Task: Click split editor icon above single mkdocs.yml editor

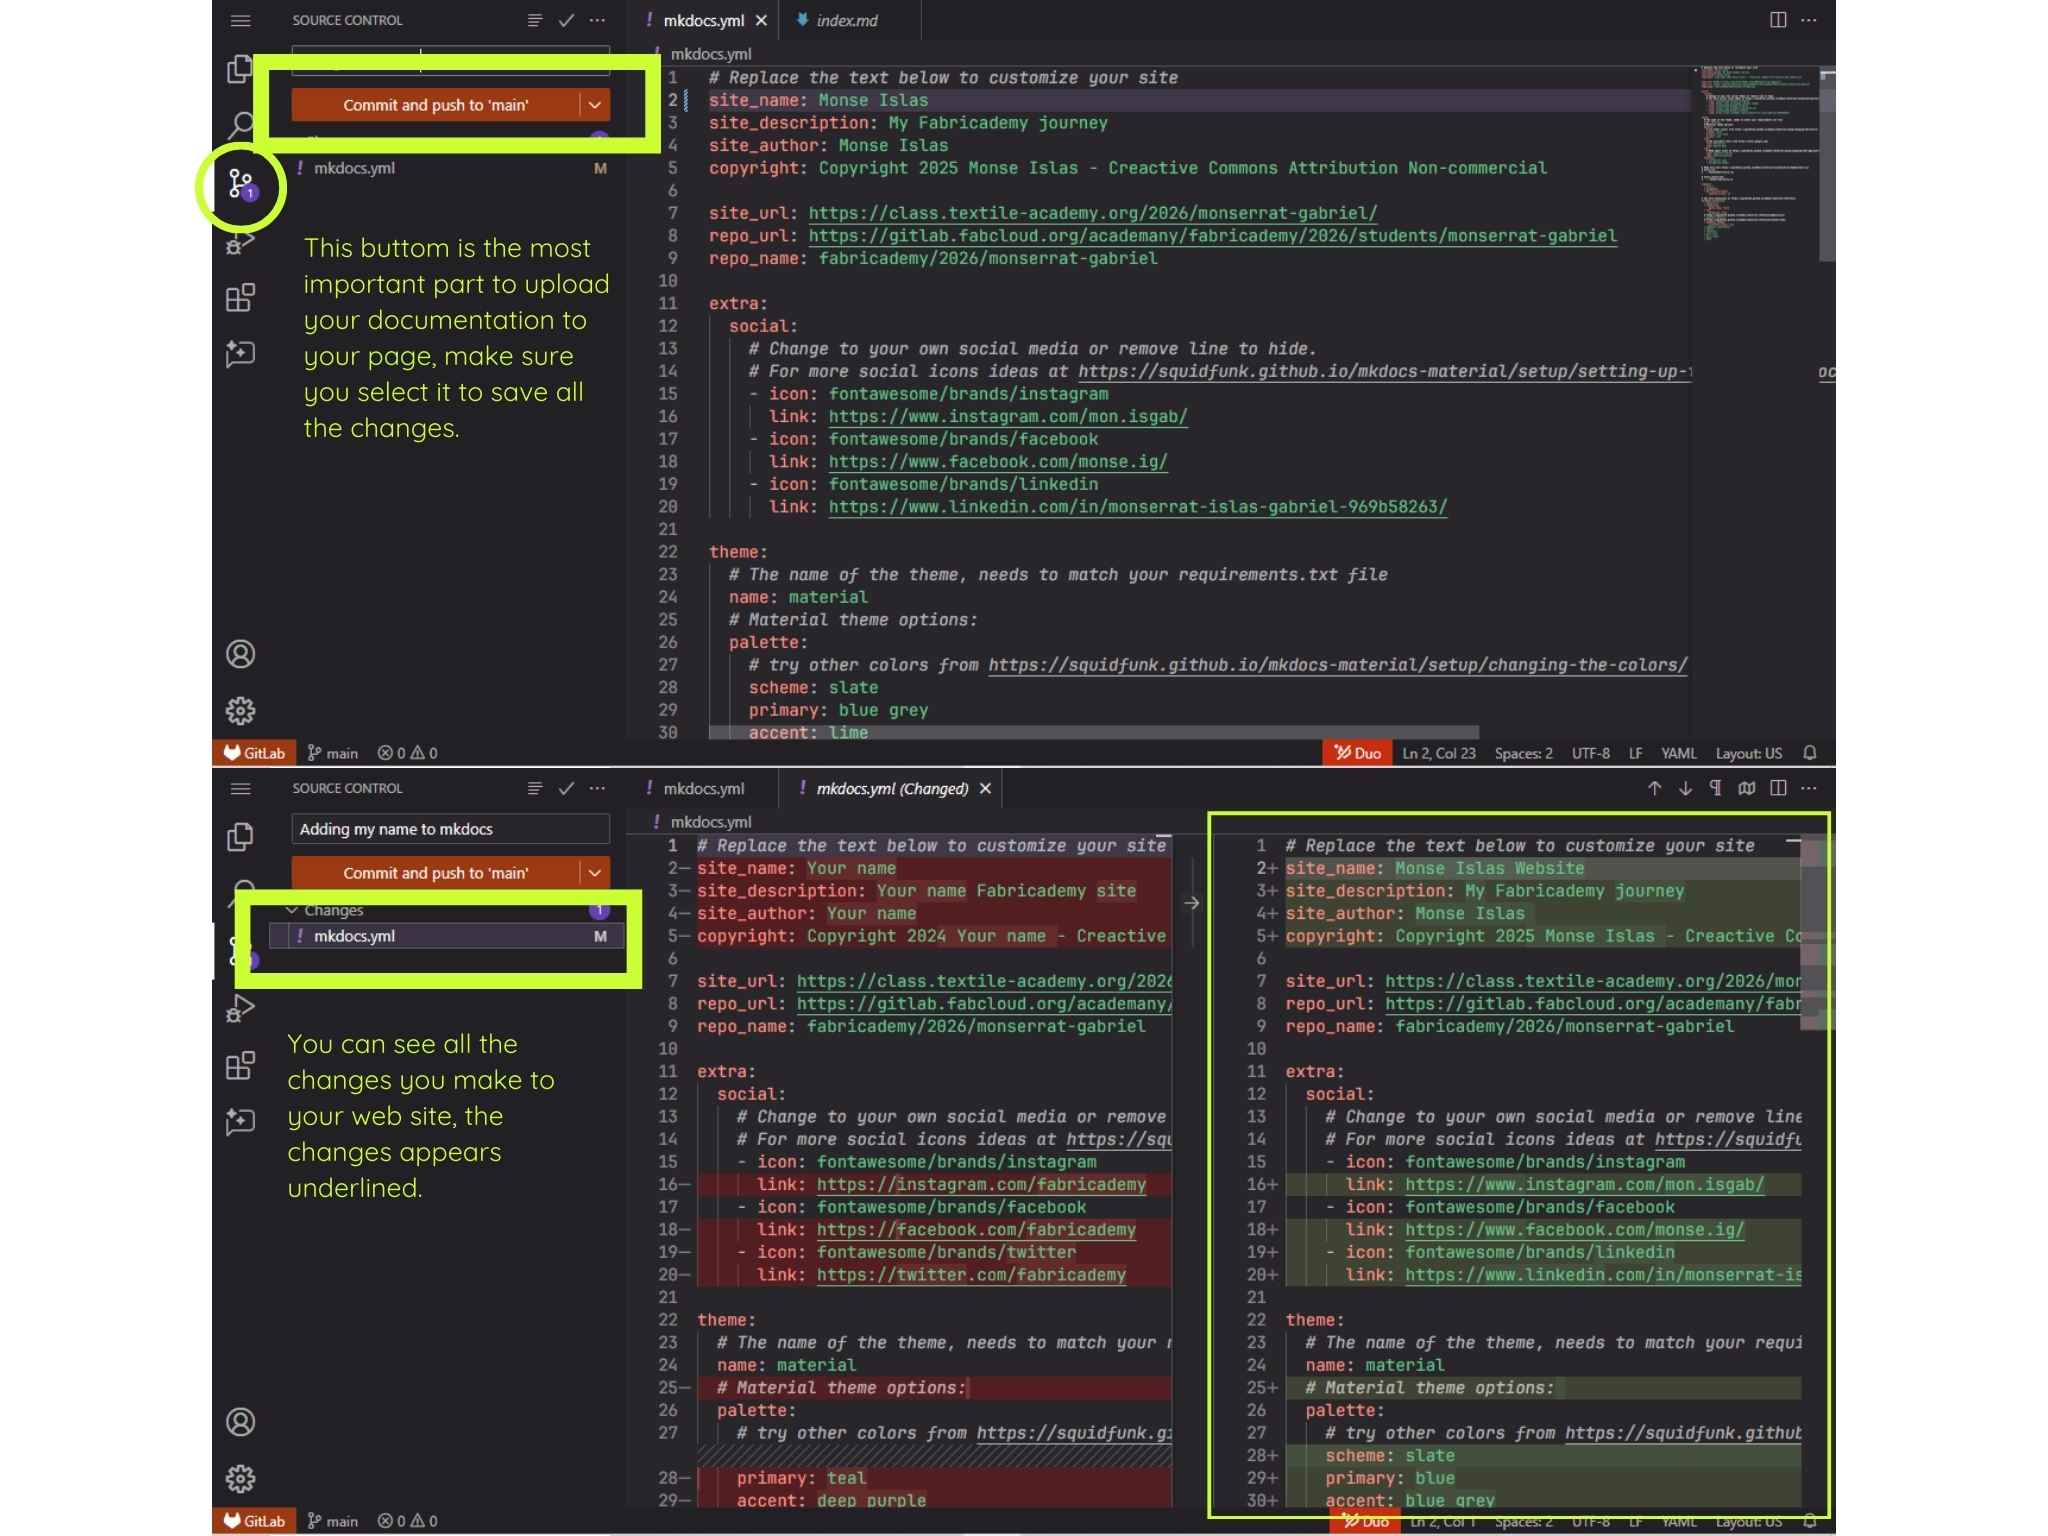Action: (1778, 20)
